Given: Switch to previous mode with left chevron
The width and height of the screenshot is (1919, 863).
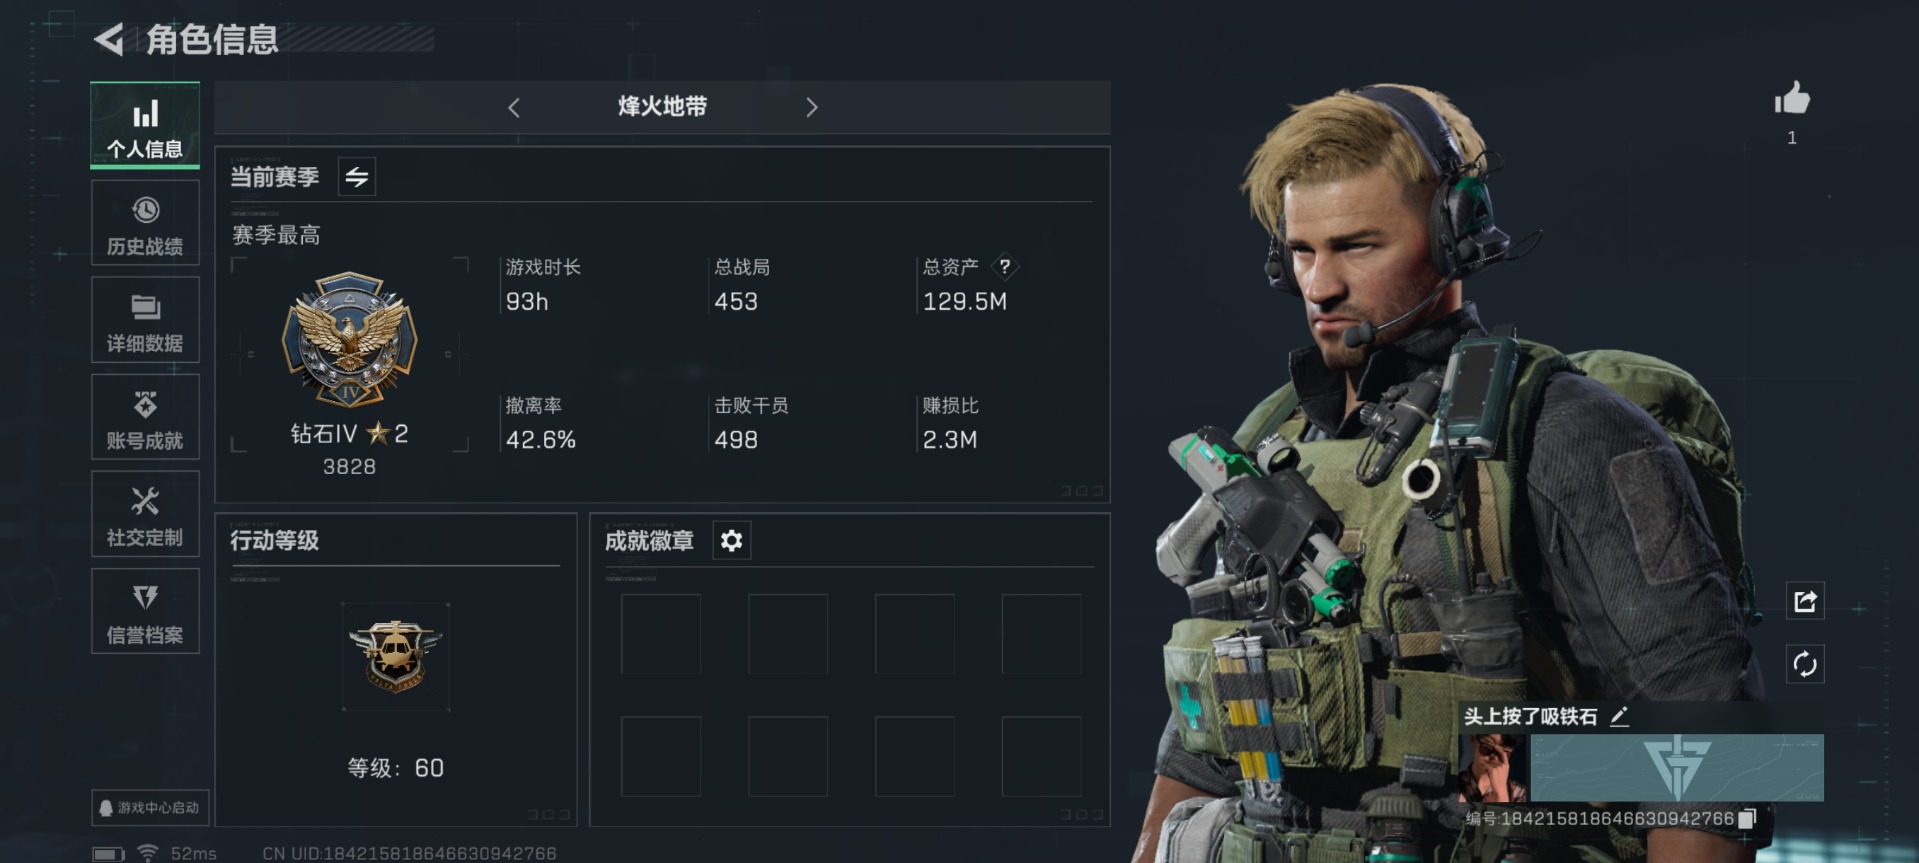Looking at the screenshot, I should click(514, 108).
